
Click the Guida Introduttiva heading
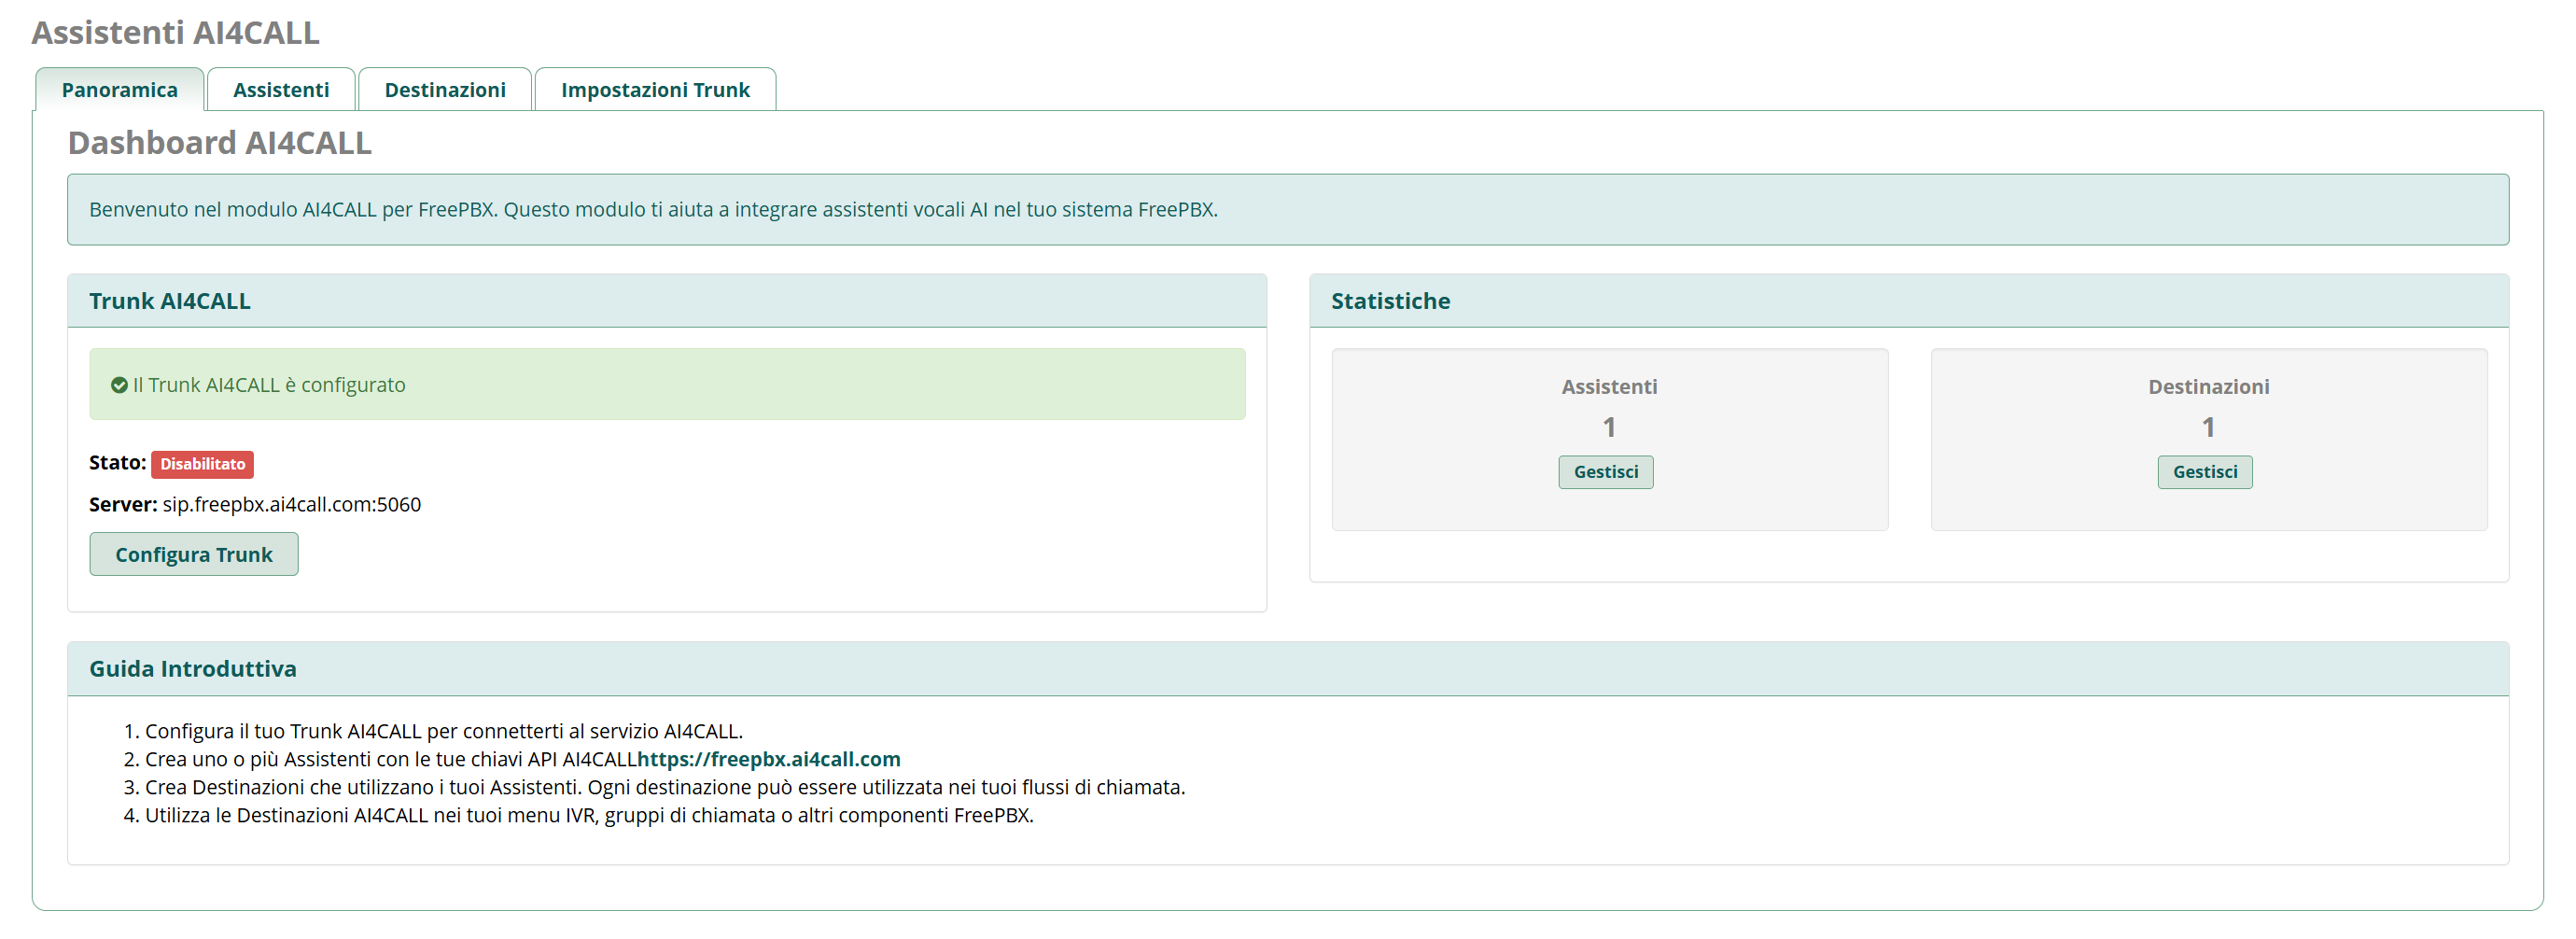[x=193, y=669]
